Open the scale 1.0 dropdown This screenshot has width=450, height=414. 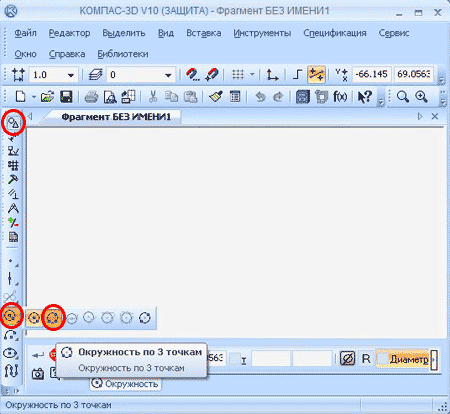71,75
